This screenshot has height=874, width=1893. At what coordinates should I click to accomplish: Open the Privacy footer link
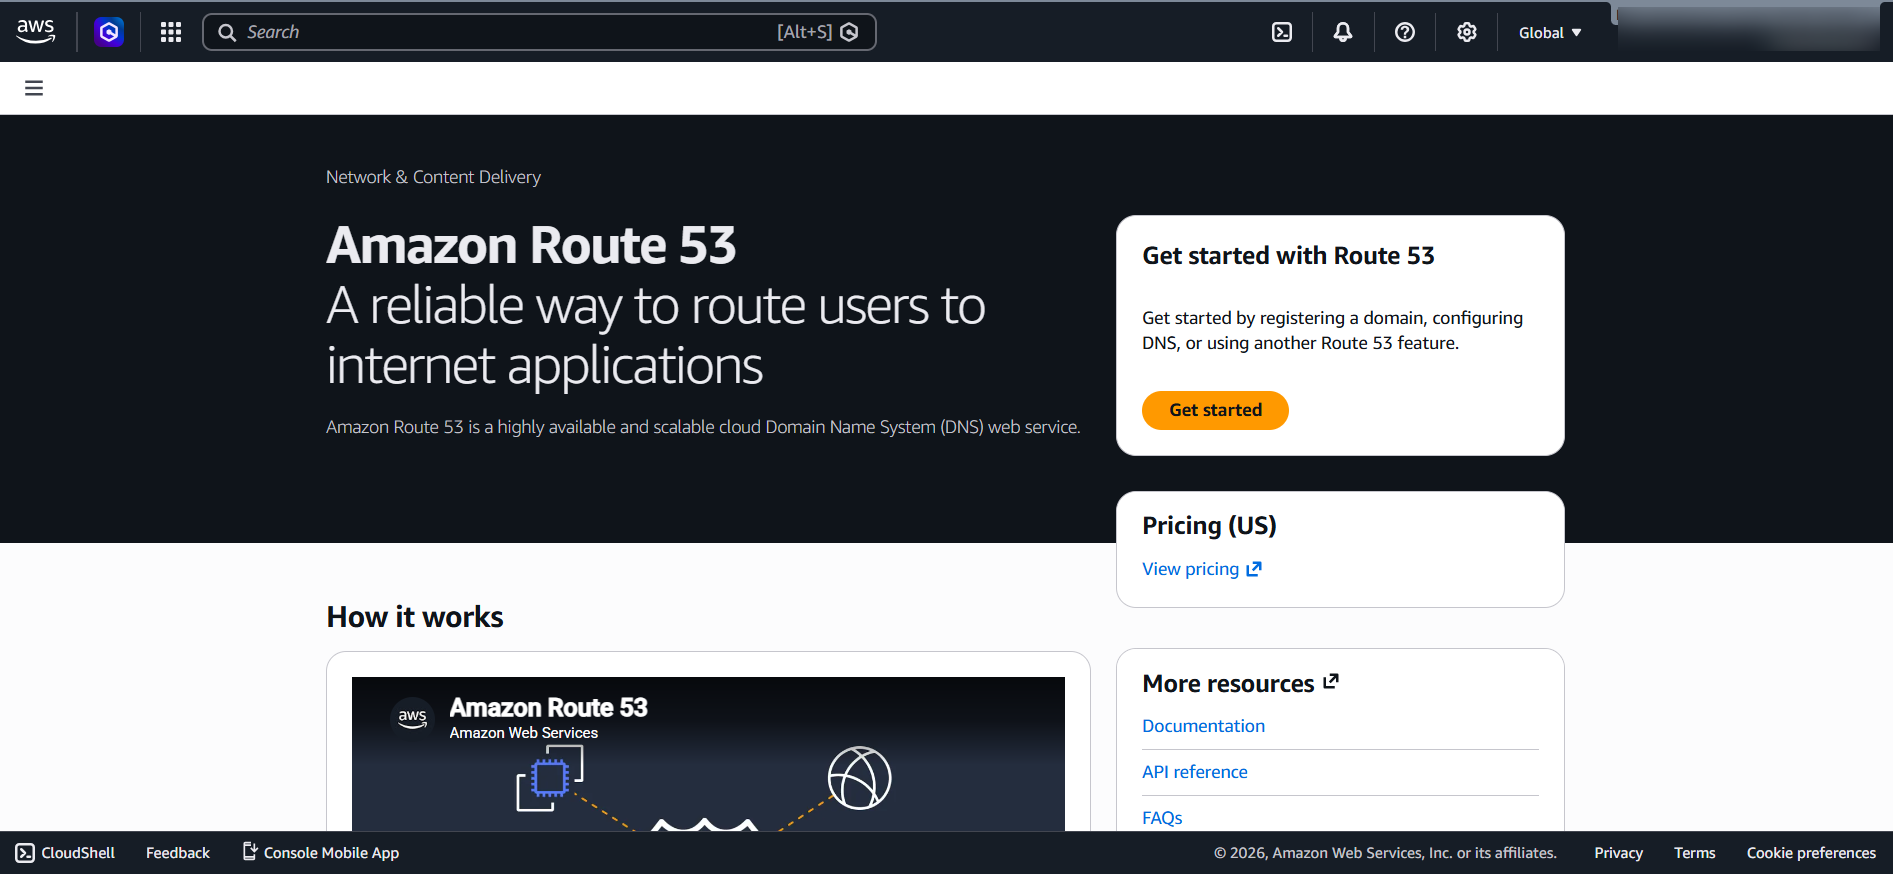point(1618,853)
